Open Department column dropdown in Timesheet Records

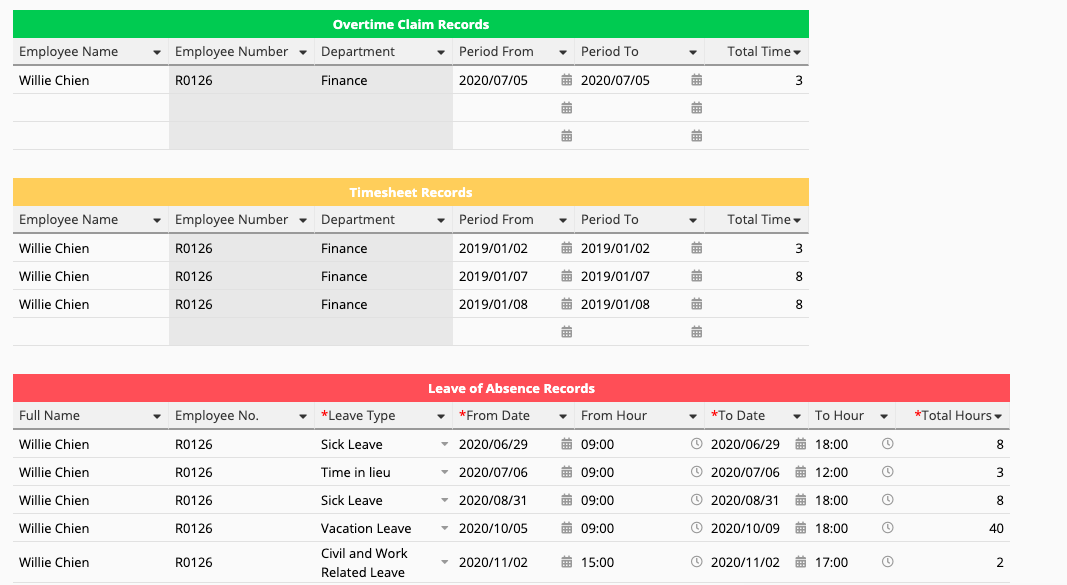tap(441, 220)
